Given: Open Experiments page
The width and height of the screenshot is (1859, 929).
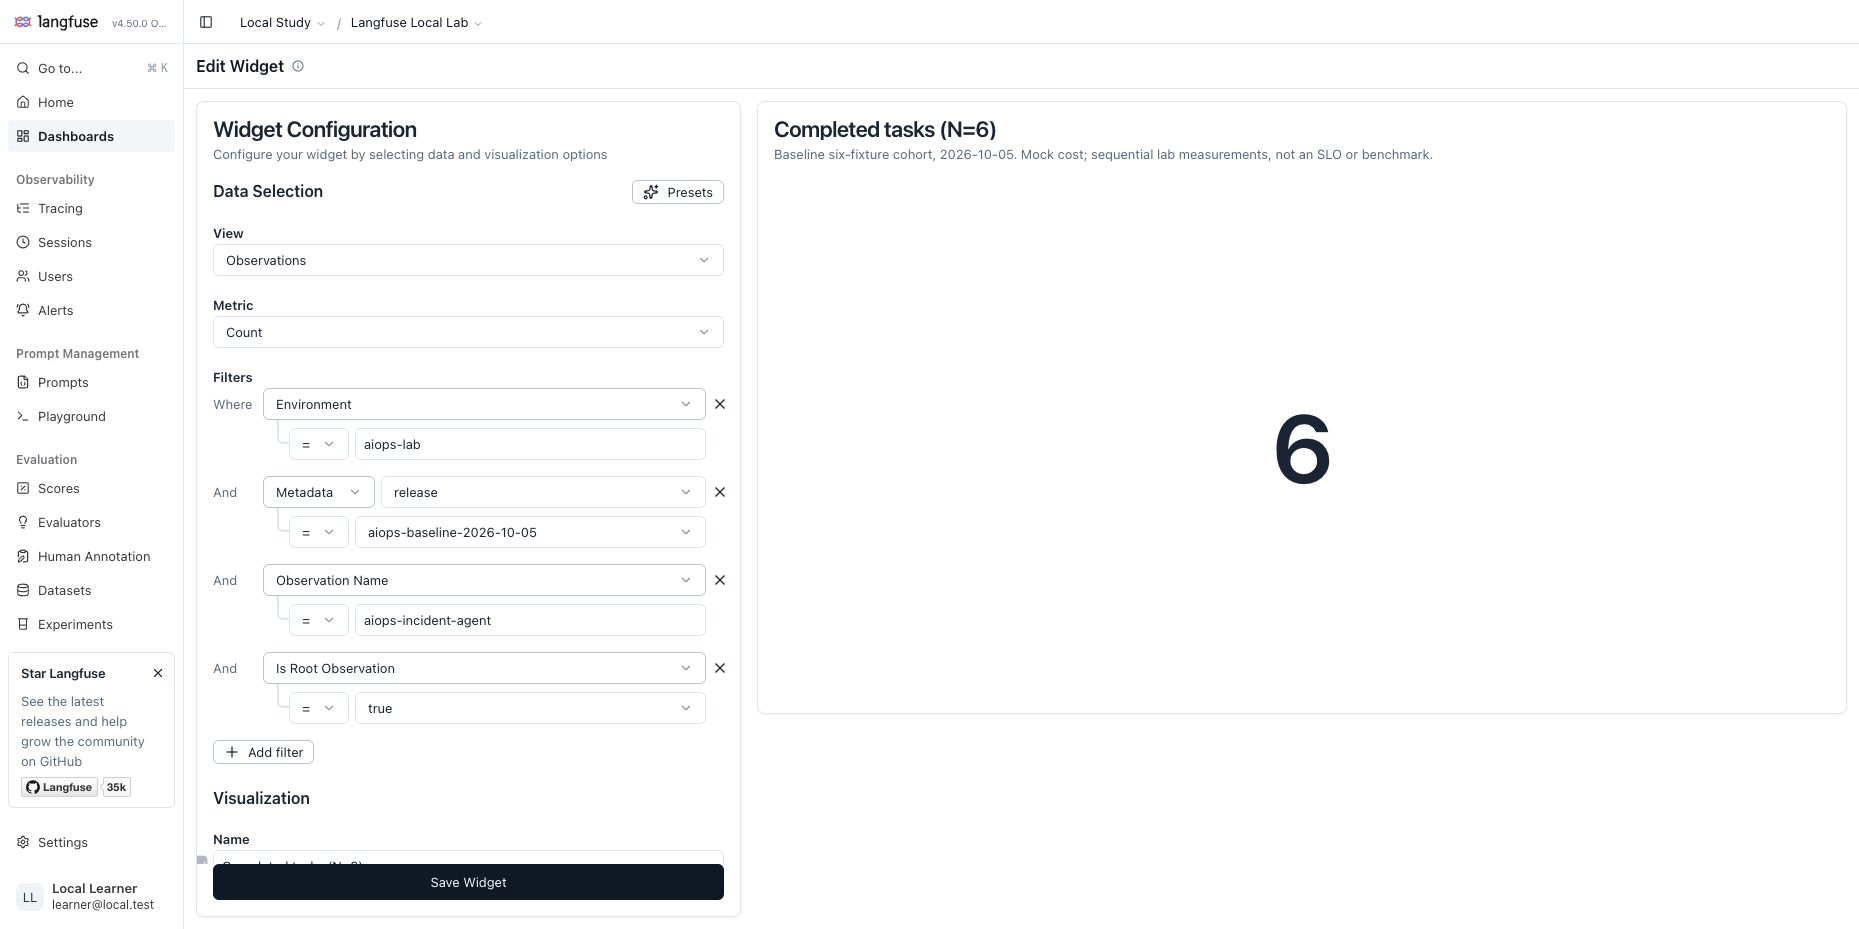Looking at the screenshot, I should (x=92, y=624).
